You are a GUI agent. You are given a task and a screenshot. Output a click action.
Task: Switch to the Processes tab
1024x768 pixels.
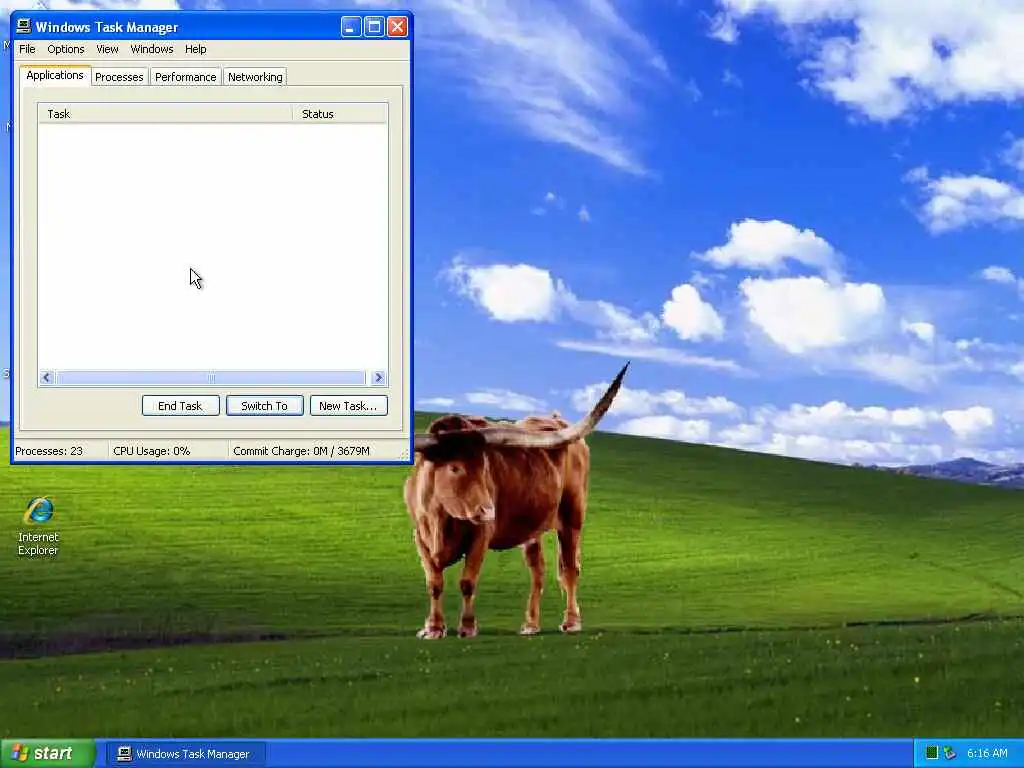119,77
